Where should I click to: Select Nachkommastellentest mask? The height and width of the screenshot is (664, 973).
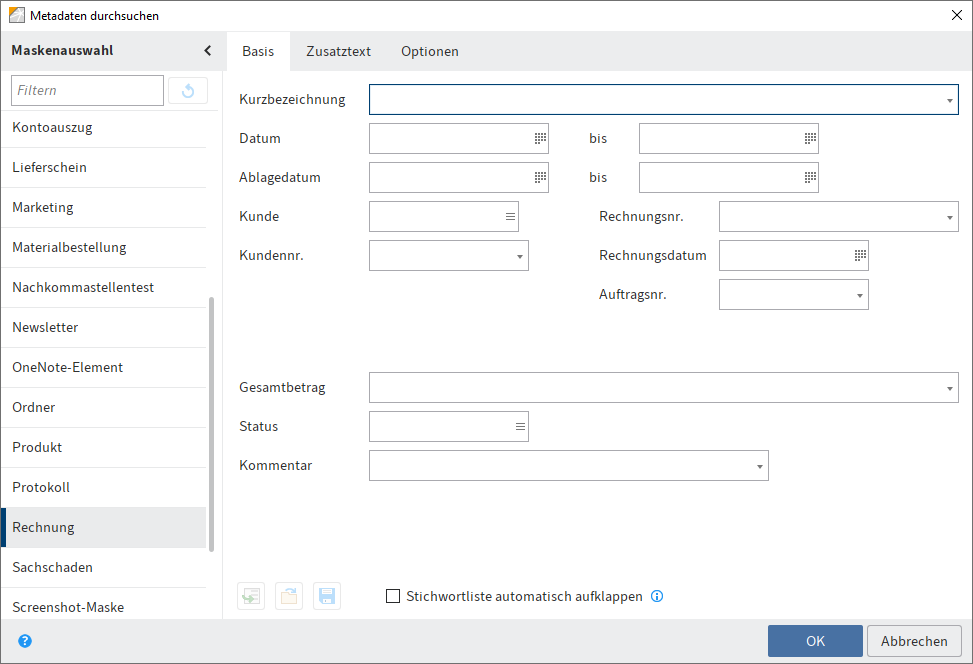coord(104,287)
